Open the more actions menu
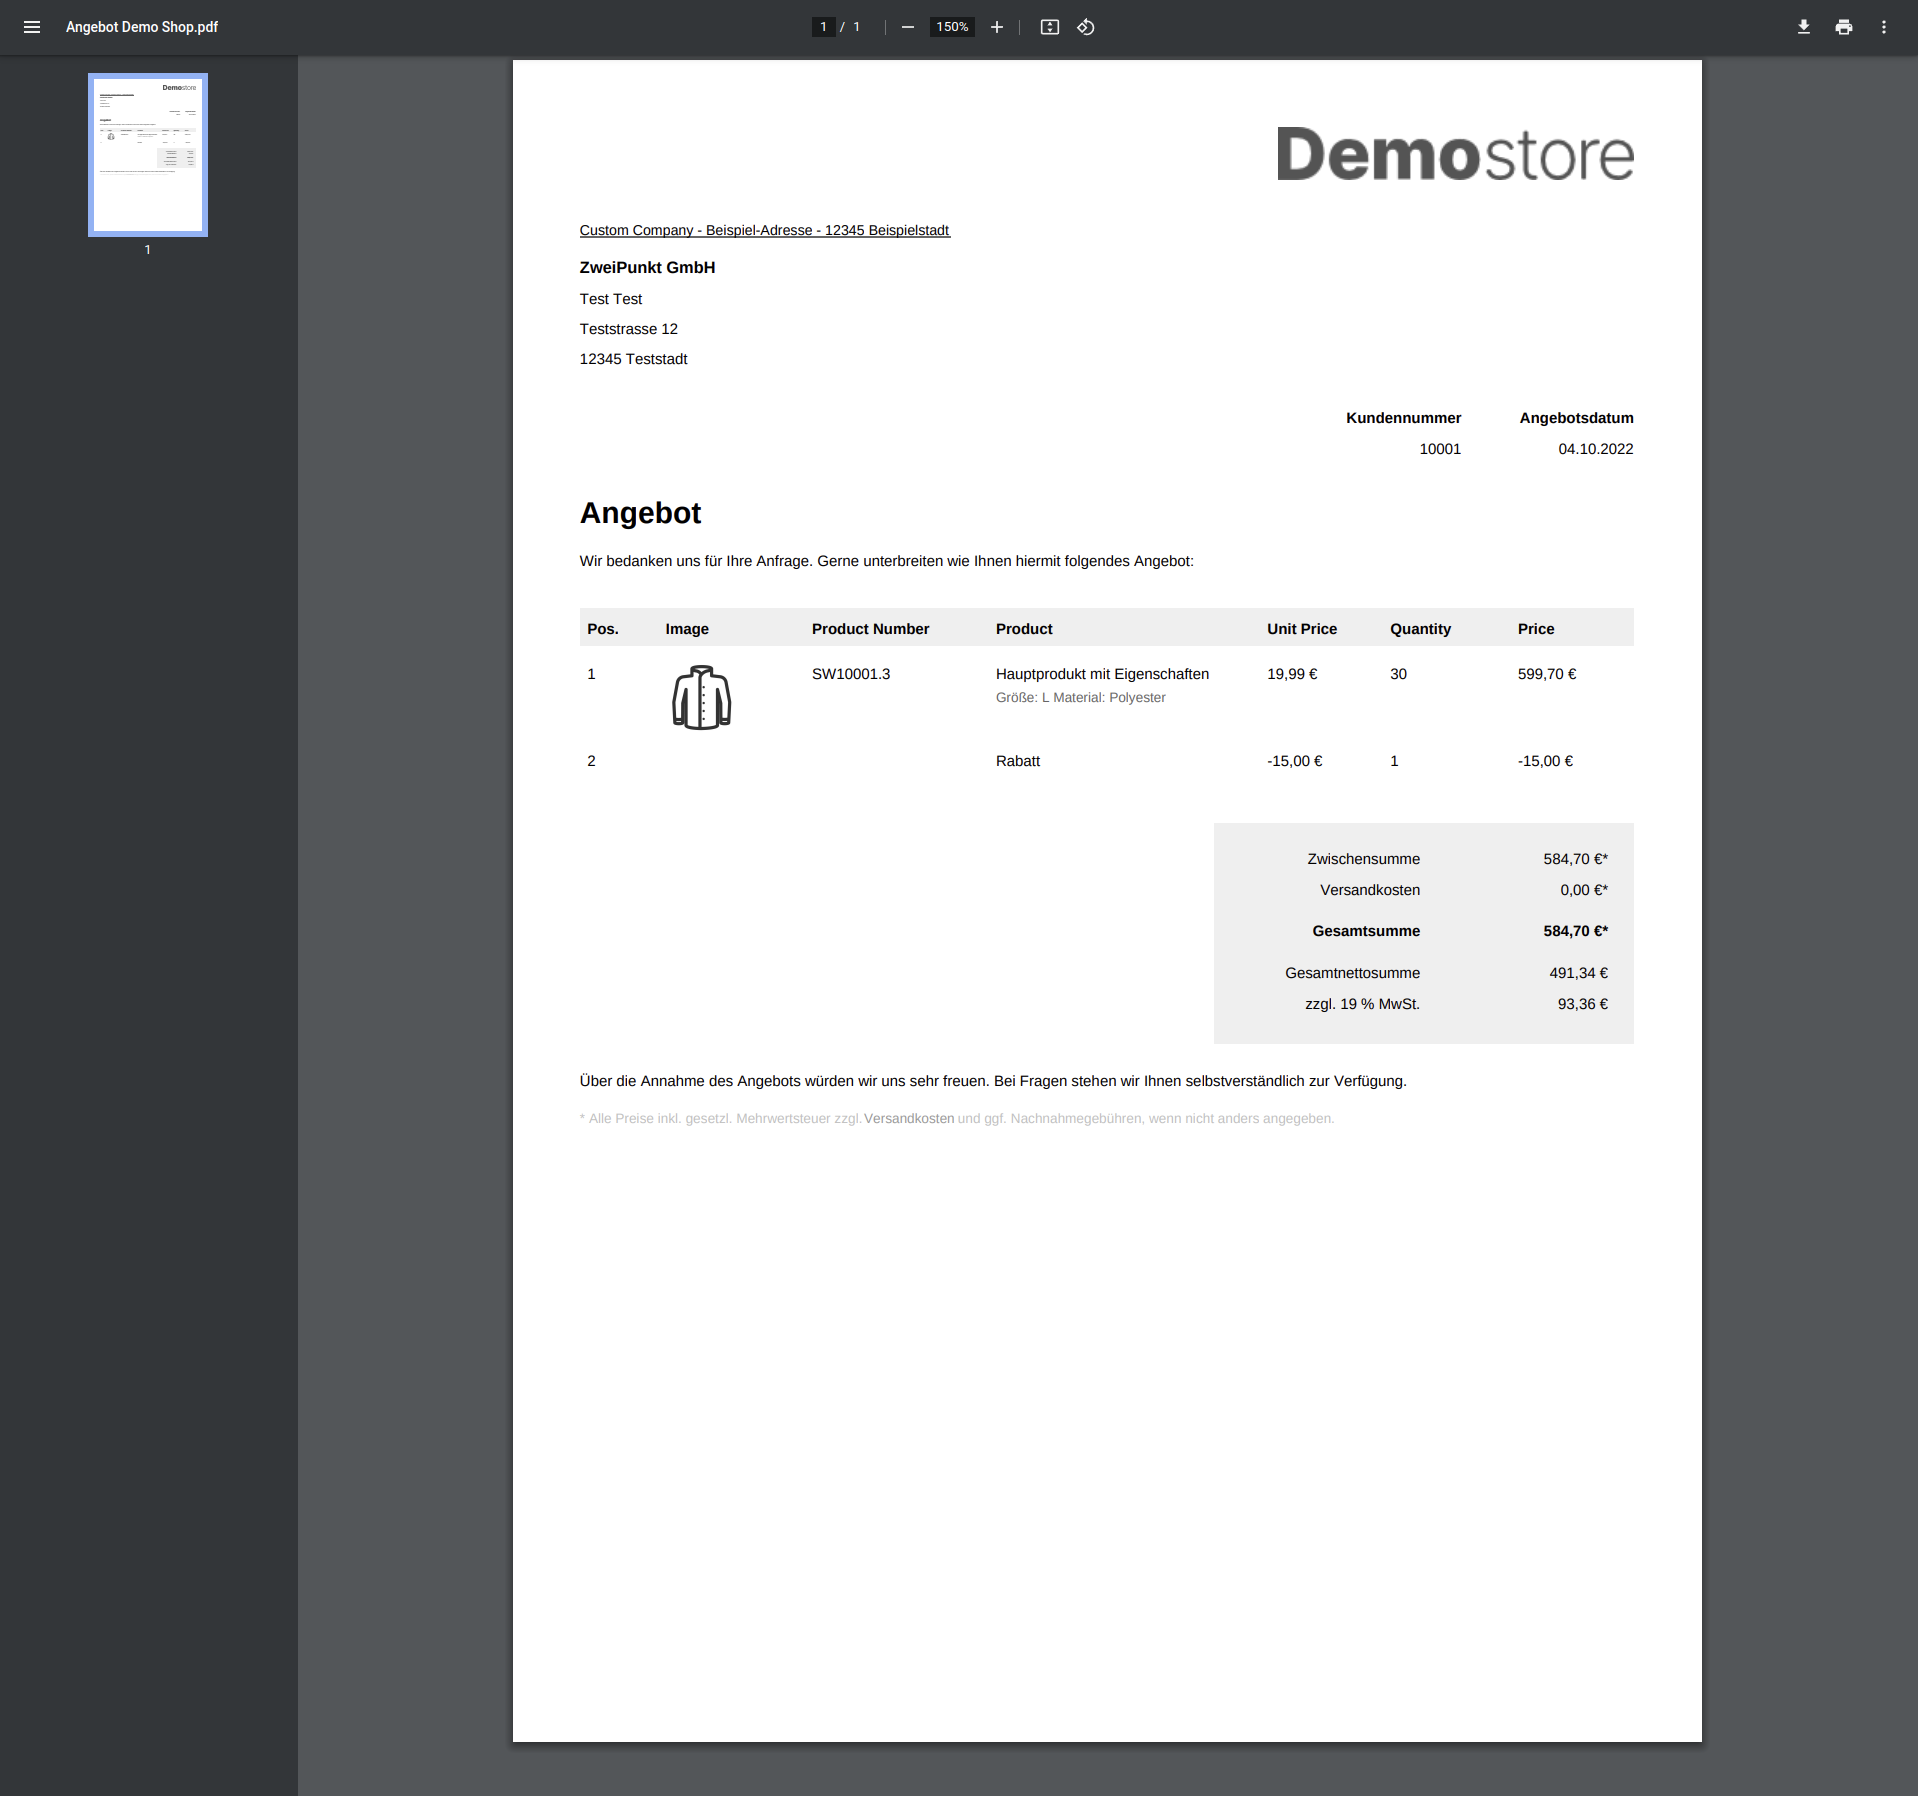1918x1796 pixels. click(1883, 27)
